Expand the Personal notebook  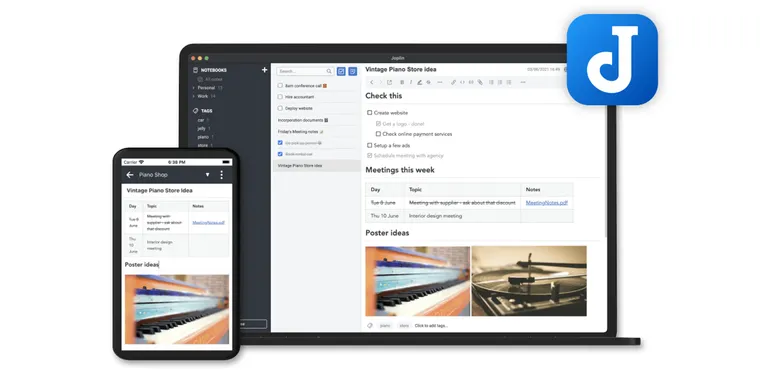(x=193, y=88)
